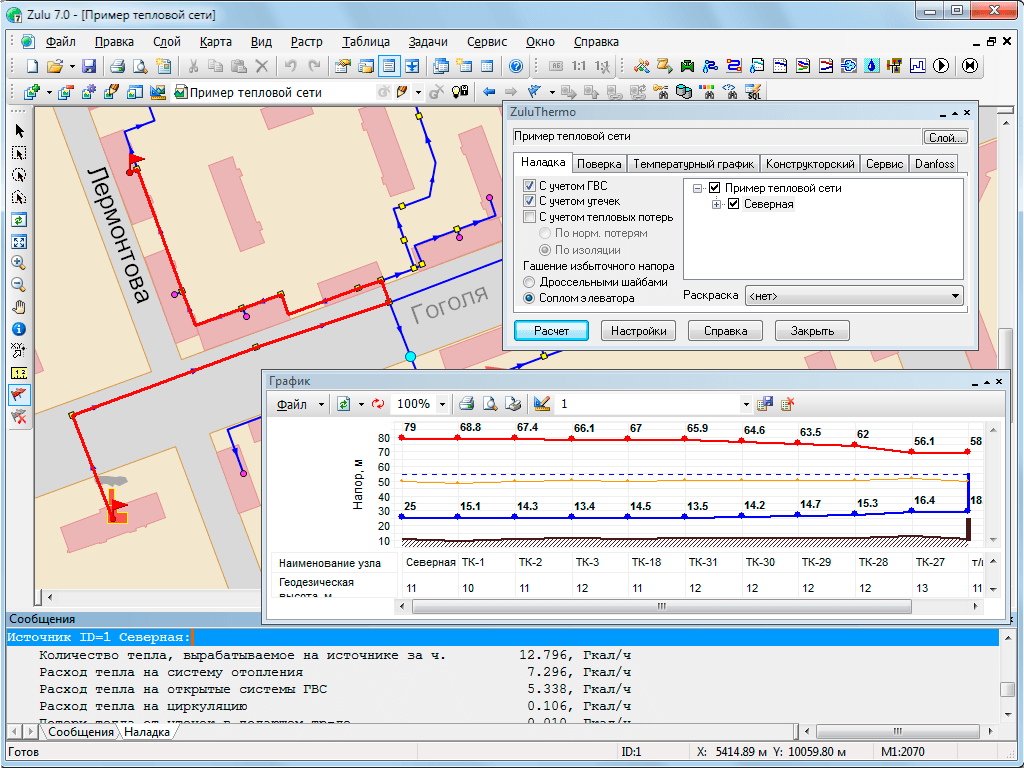The height and width of the screenshot is (768, 1024).
Task: Expand the Северная tree node
Action: tap(717, 205)
